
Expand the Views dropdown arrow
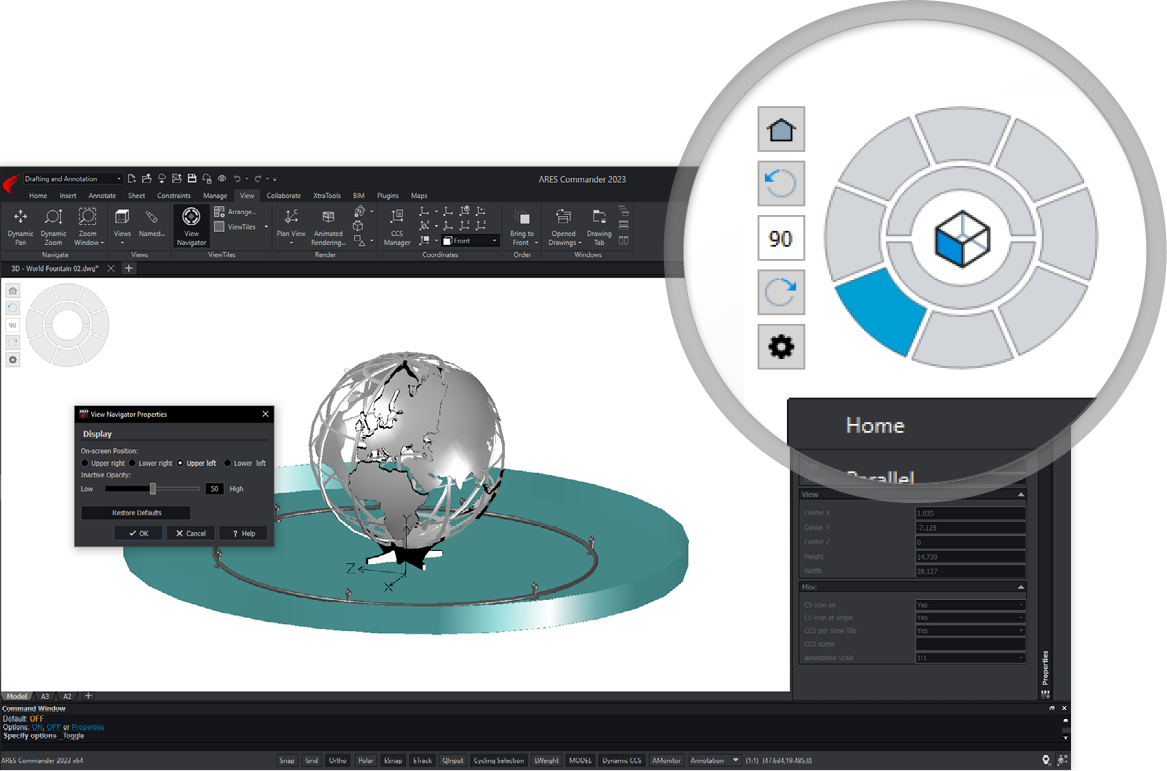pyautogui.click(x=122, y=243)
